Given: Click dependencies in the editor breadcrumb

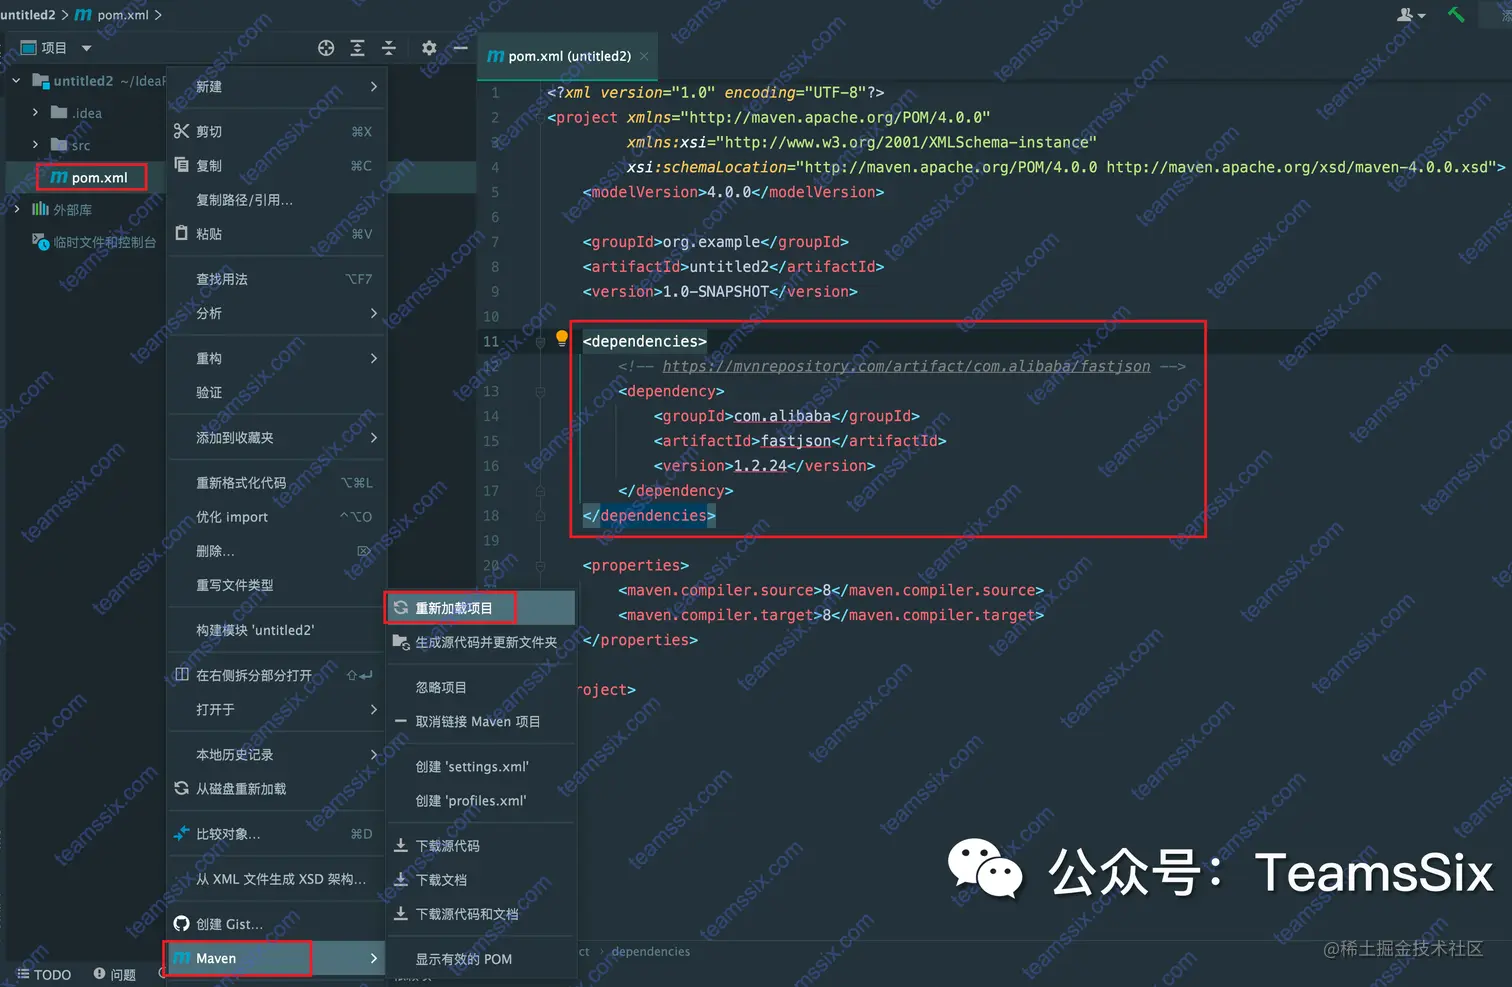Looking at the screenshot, I should pyautogui.click(x=650, y=952).
